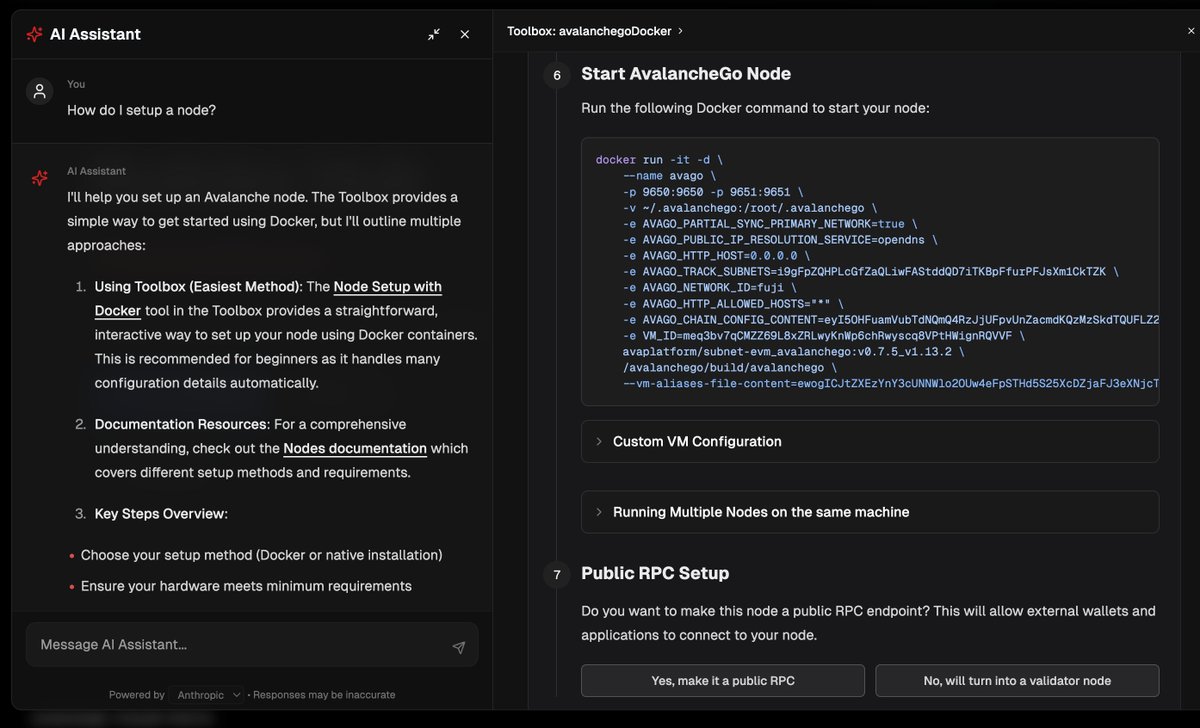This screenshot has height=728, width=1200.
Task: Click the chevron after avalanchegoDocker breadcrumb
Action: click(681, 31)
